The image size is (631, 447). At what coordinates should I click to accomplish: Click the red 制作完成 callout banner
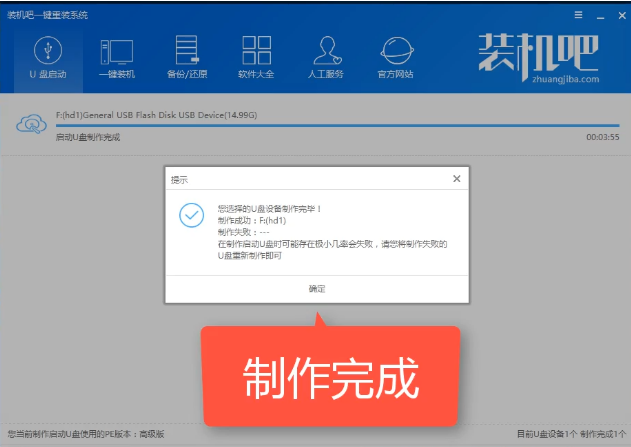coord(331,377)
